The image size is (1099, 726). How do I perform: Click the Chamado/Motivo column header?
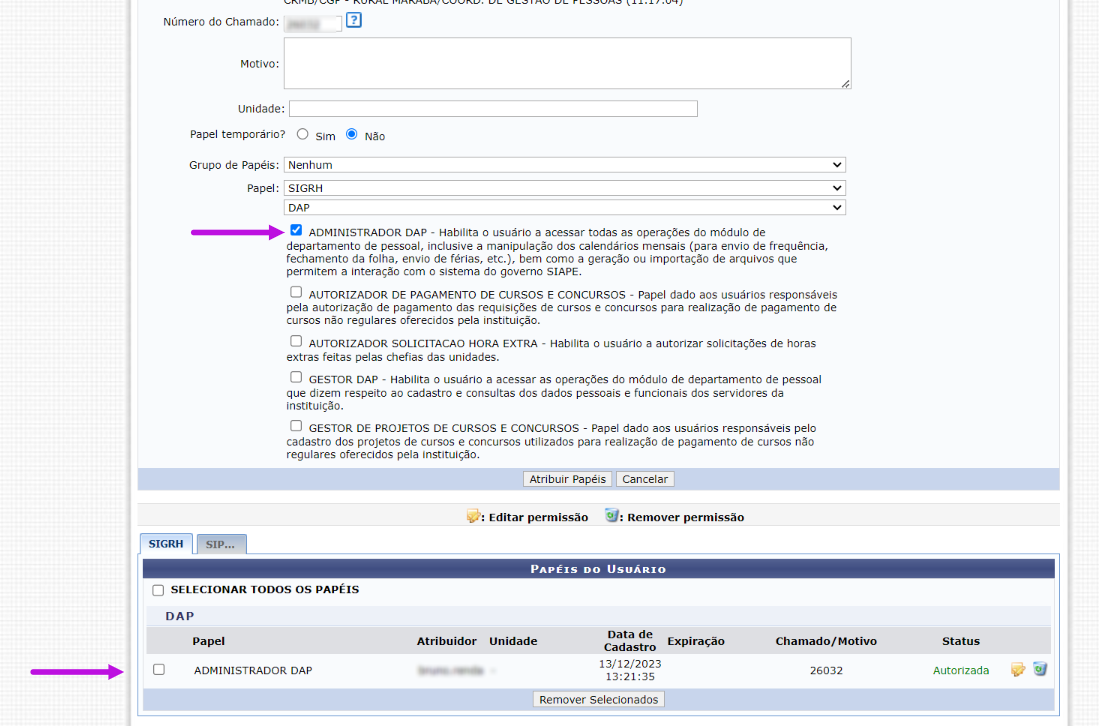pos(826,641)
